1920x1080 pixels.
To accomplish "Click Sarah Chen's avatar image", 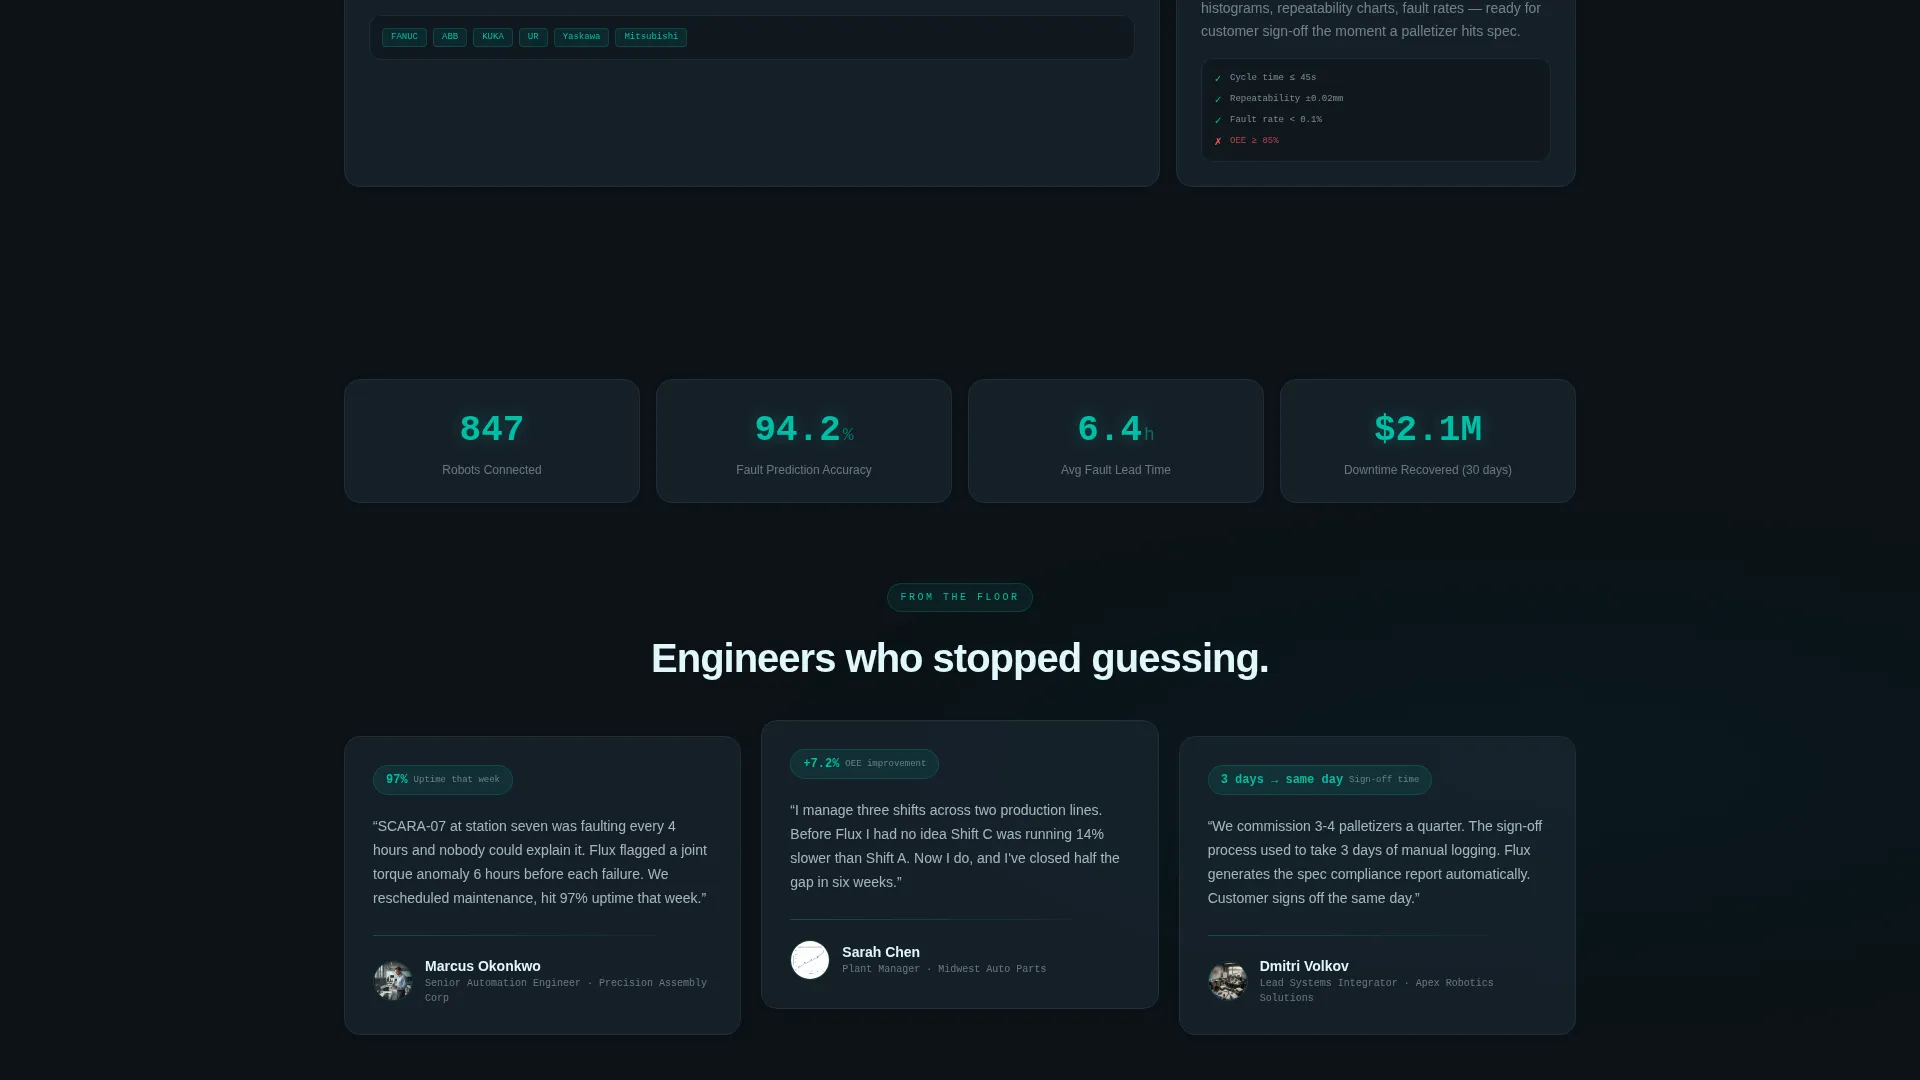I will pyautogui.click(x=810, y=960).
